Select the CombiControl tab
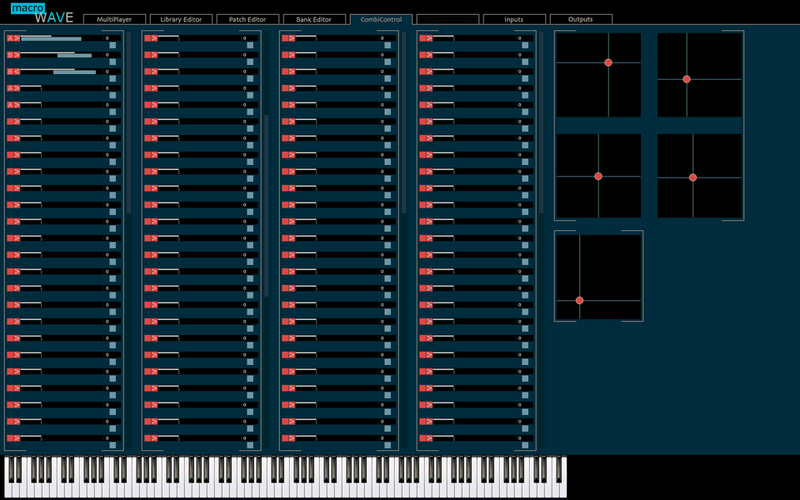This screenshot has width=800, height=500. 381,19
